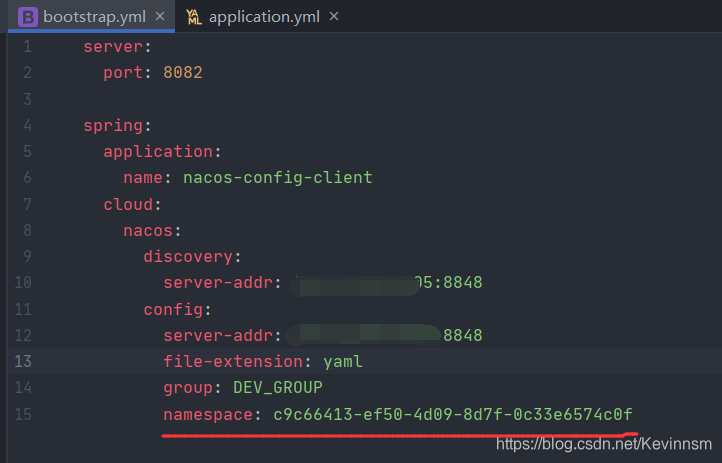Viewport: 722px width, 463px height.
Task: Click 'server-addr' key on line 10
Action: 218,283
